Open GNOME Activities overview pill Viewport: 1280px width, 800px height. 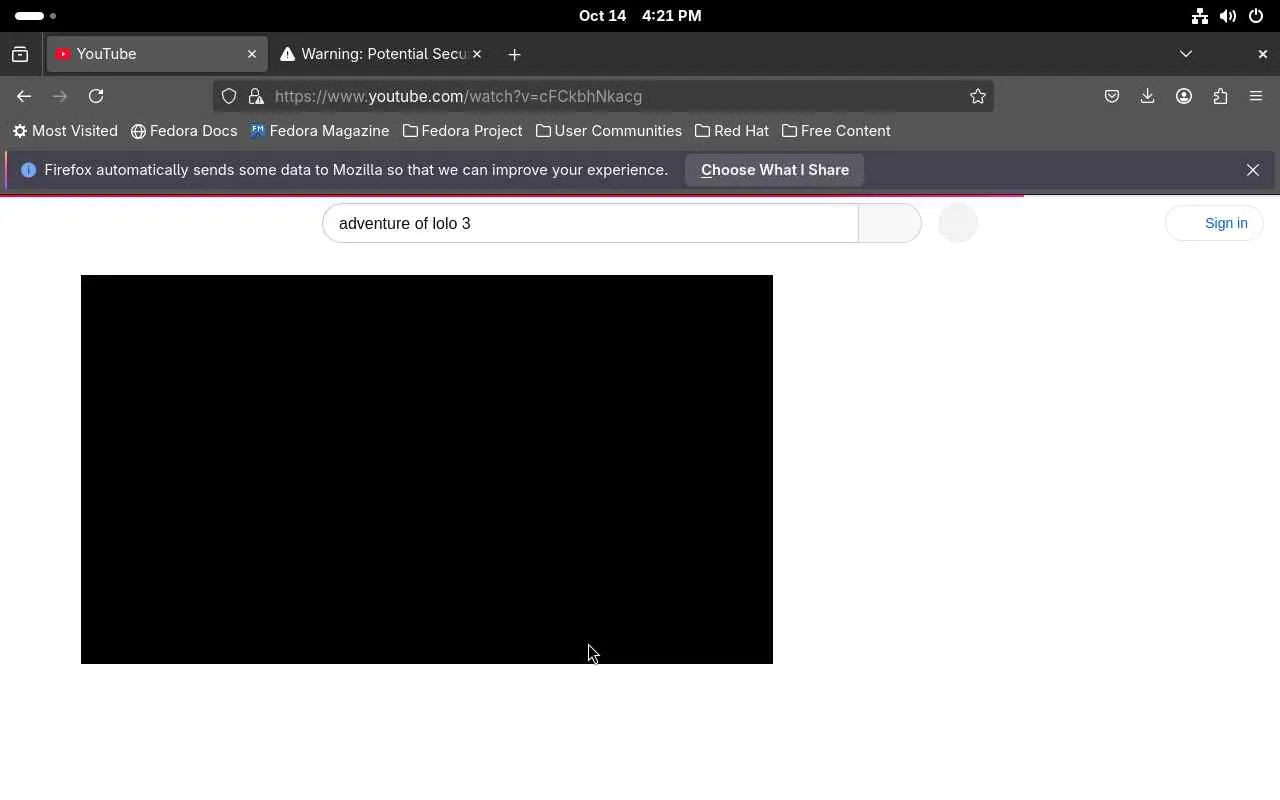pos(35,16)
